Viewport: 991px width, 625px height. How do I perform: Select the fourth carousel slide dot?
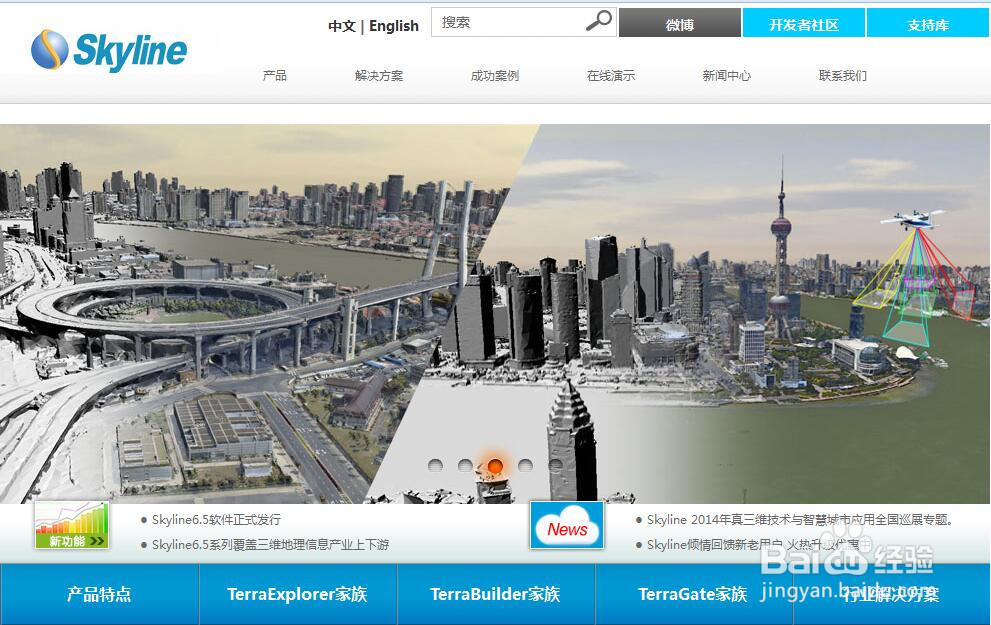[525, 466]
